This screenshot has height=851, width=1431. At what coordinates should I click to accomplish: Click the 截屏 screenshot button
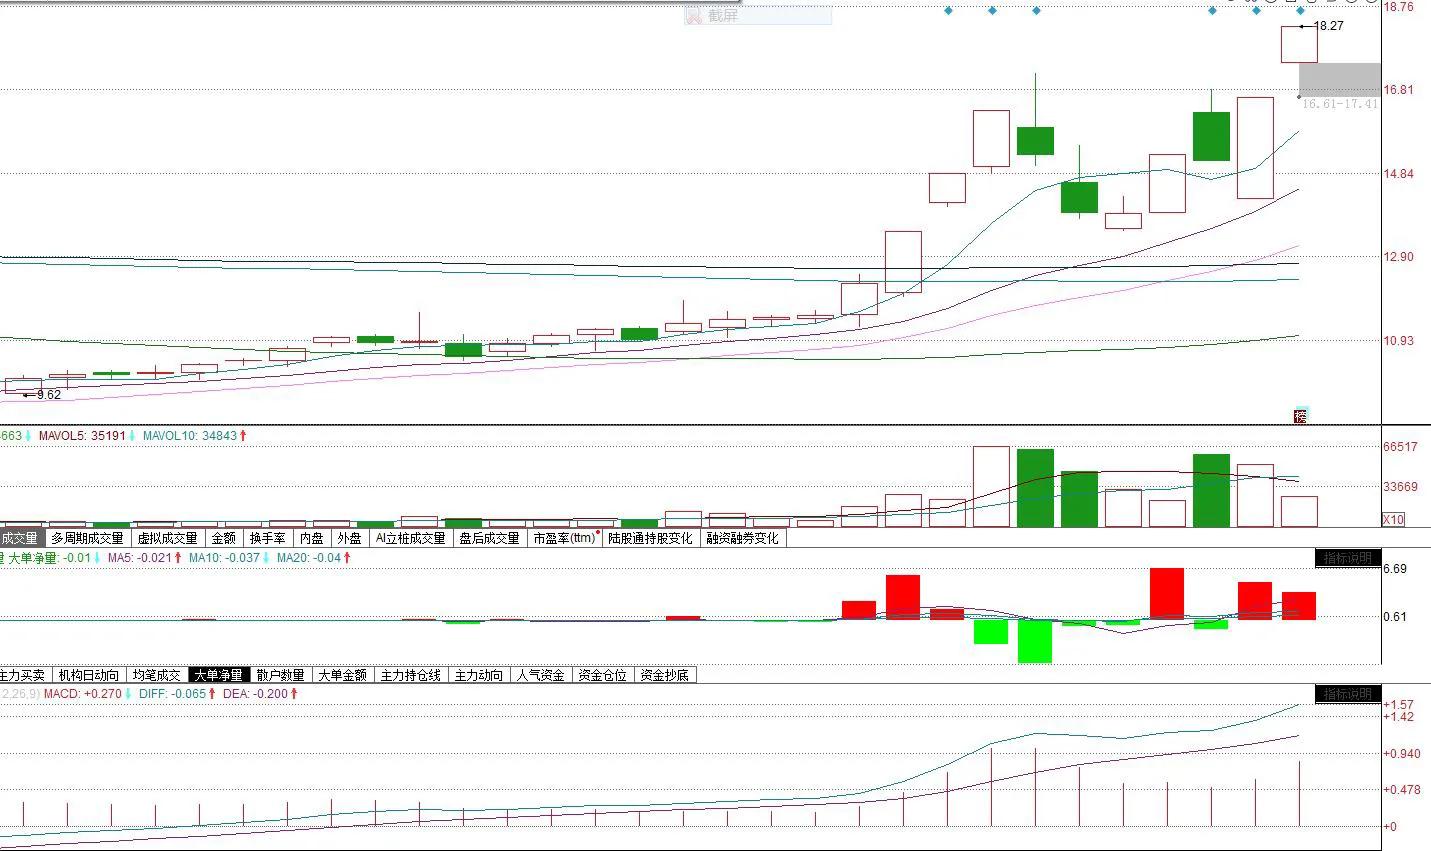point(757,16)
